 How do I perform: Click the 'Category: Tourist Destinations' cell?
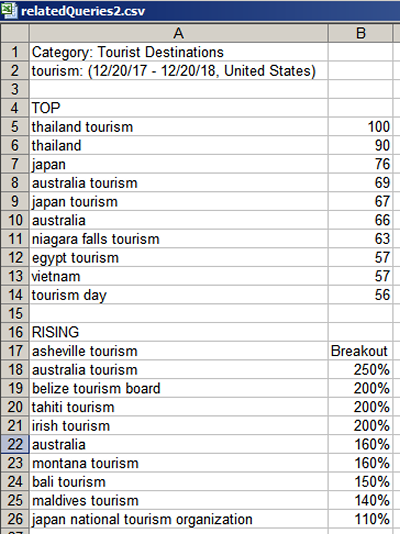[178, 52]
